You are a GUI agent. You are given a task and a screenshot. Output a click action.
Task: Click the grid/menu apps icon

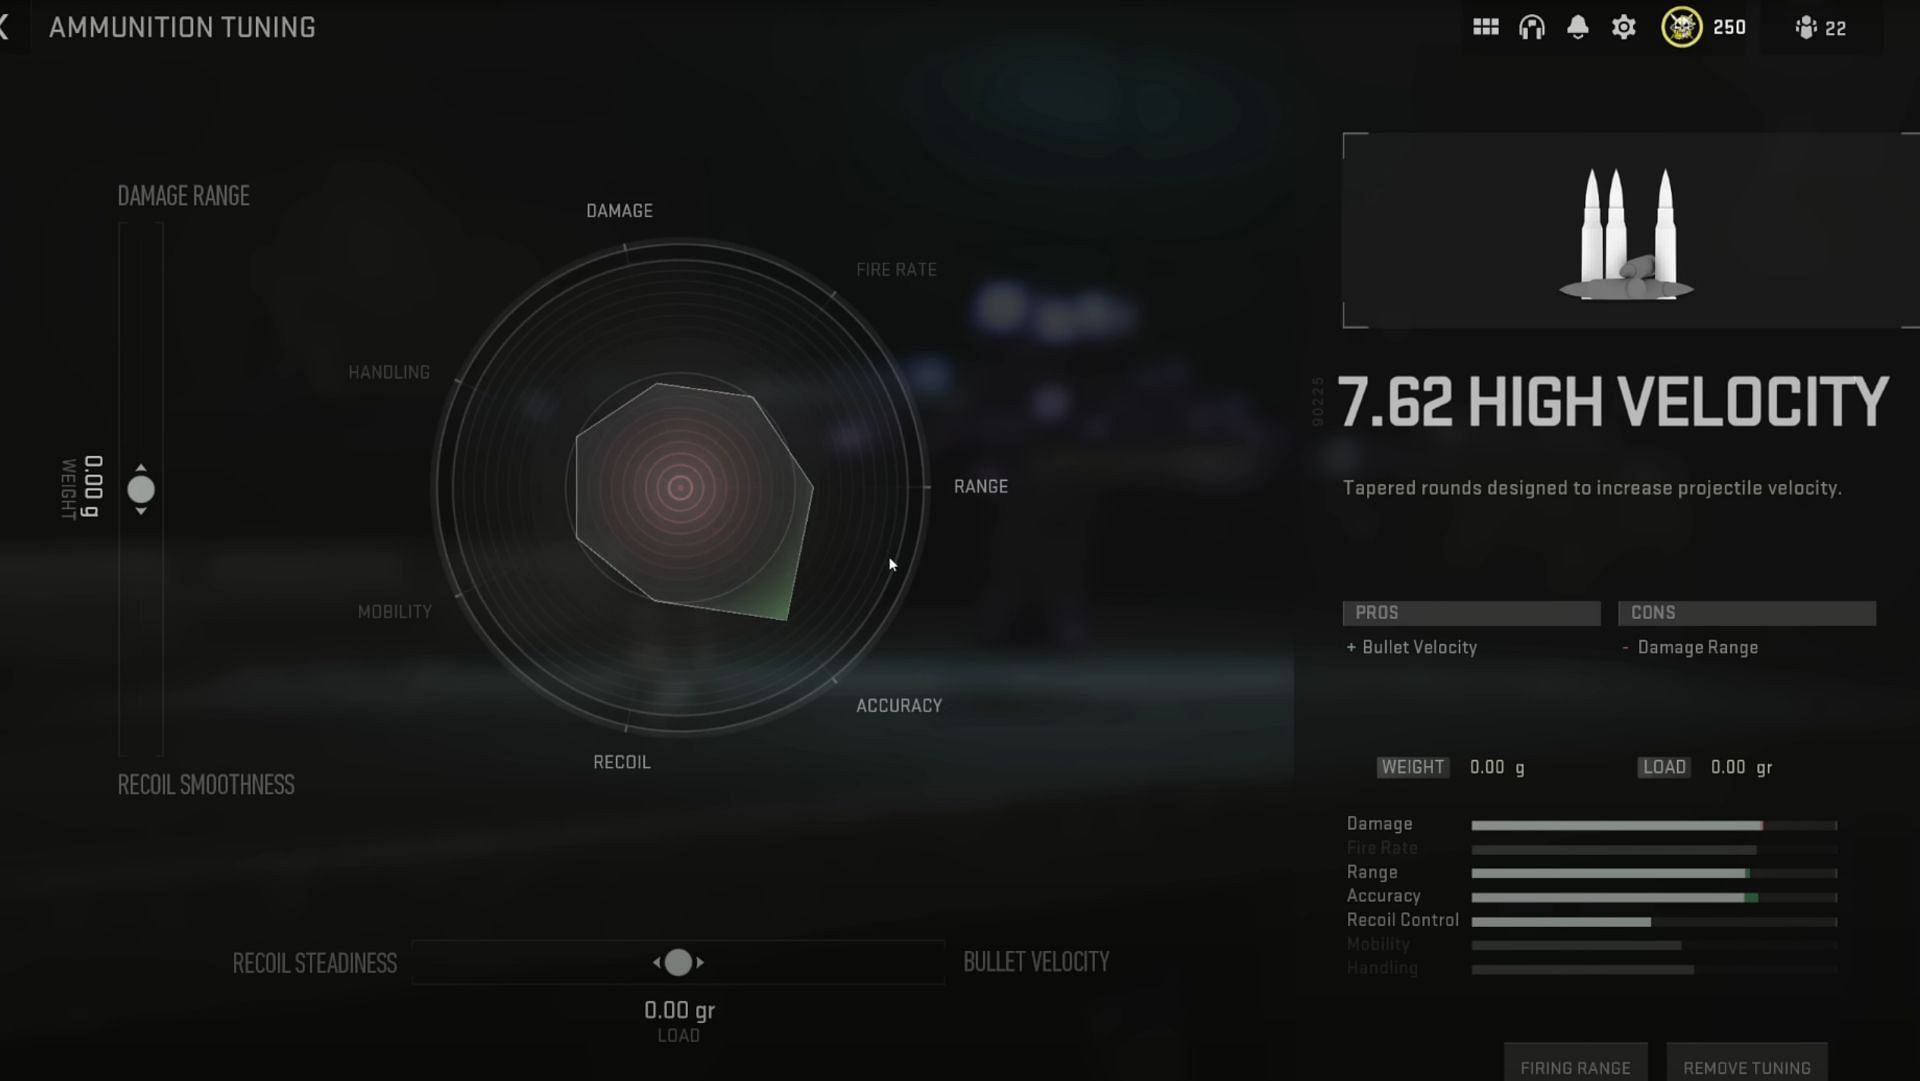1486,28
